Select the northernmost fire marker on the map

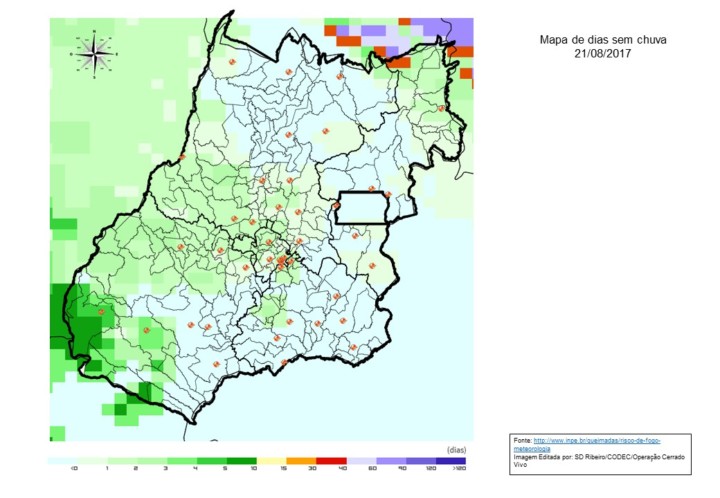pyautogui.click(x=233, y=62)
